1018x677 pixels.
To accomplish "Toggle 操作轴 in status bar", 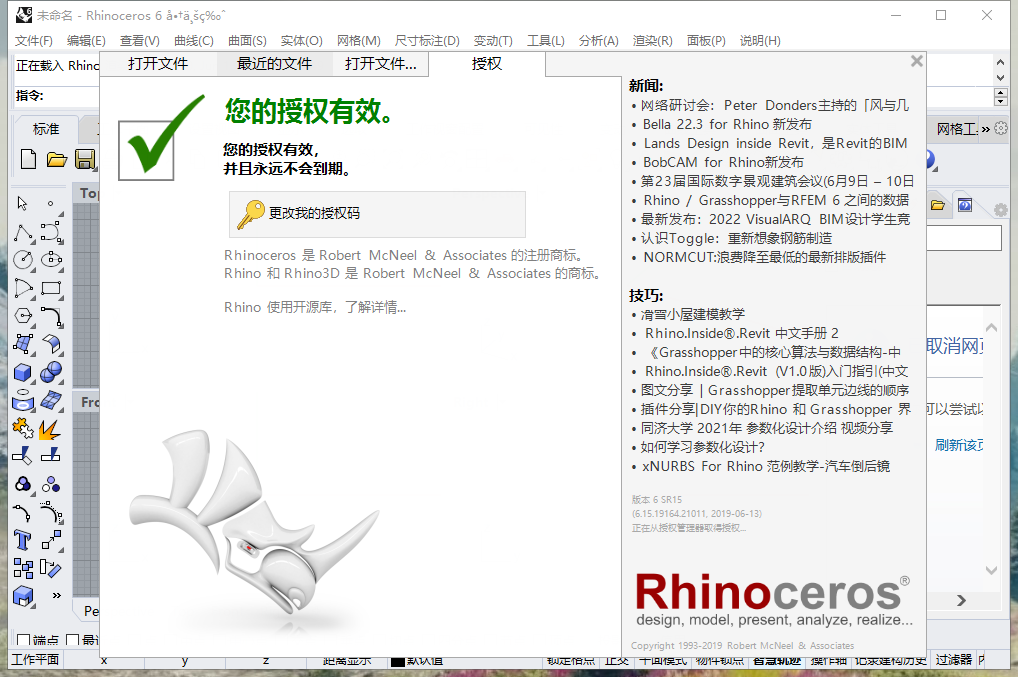I will click(828, 660).
